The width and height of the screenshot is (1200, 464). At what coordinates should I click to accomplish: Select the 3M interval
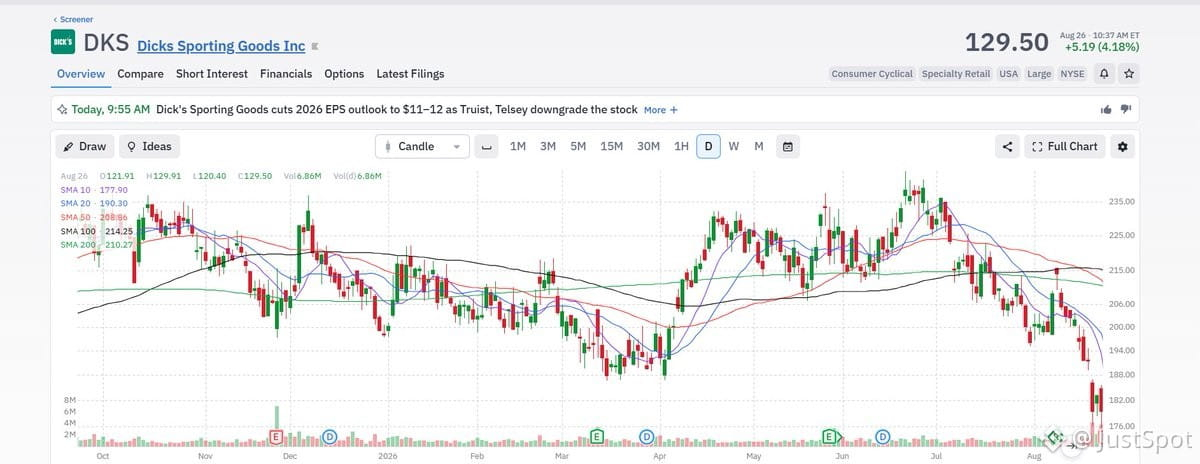548,146
